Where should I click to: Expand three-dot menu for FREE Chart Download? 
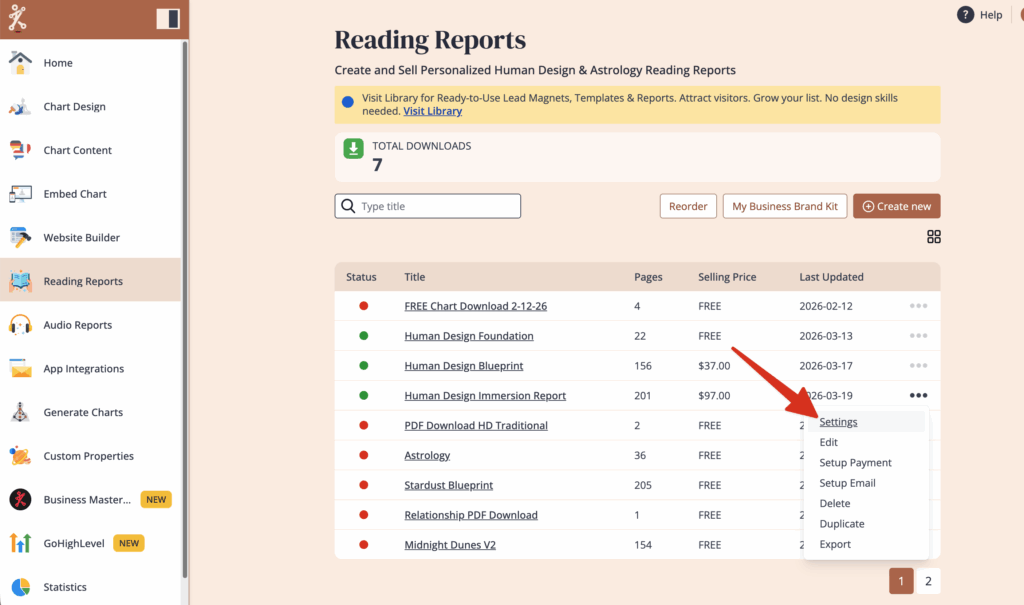tap(918, 306)
